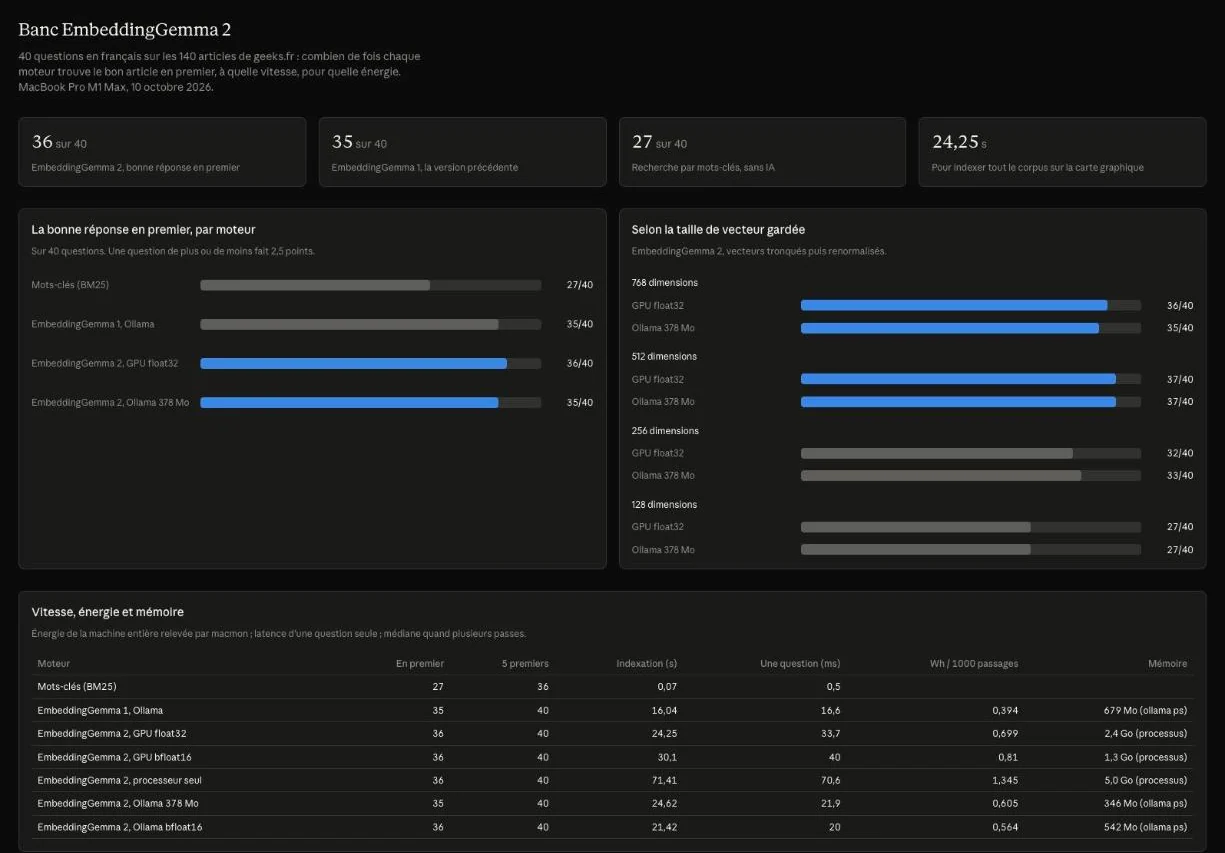Click the "16,04" indexation value
The height and width of the screenshot is (853, 1225).
(x=664, y=710)
